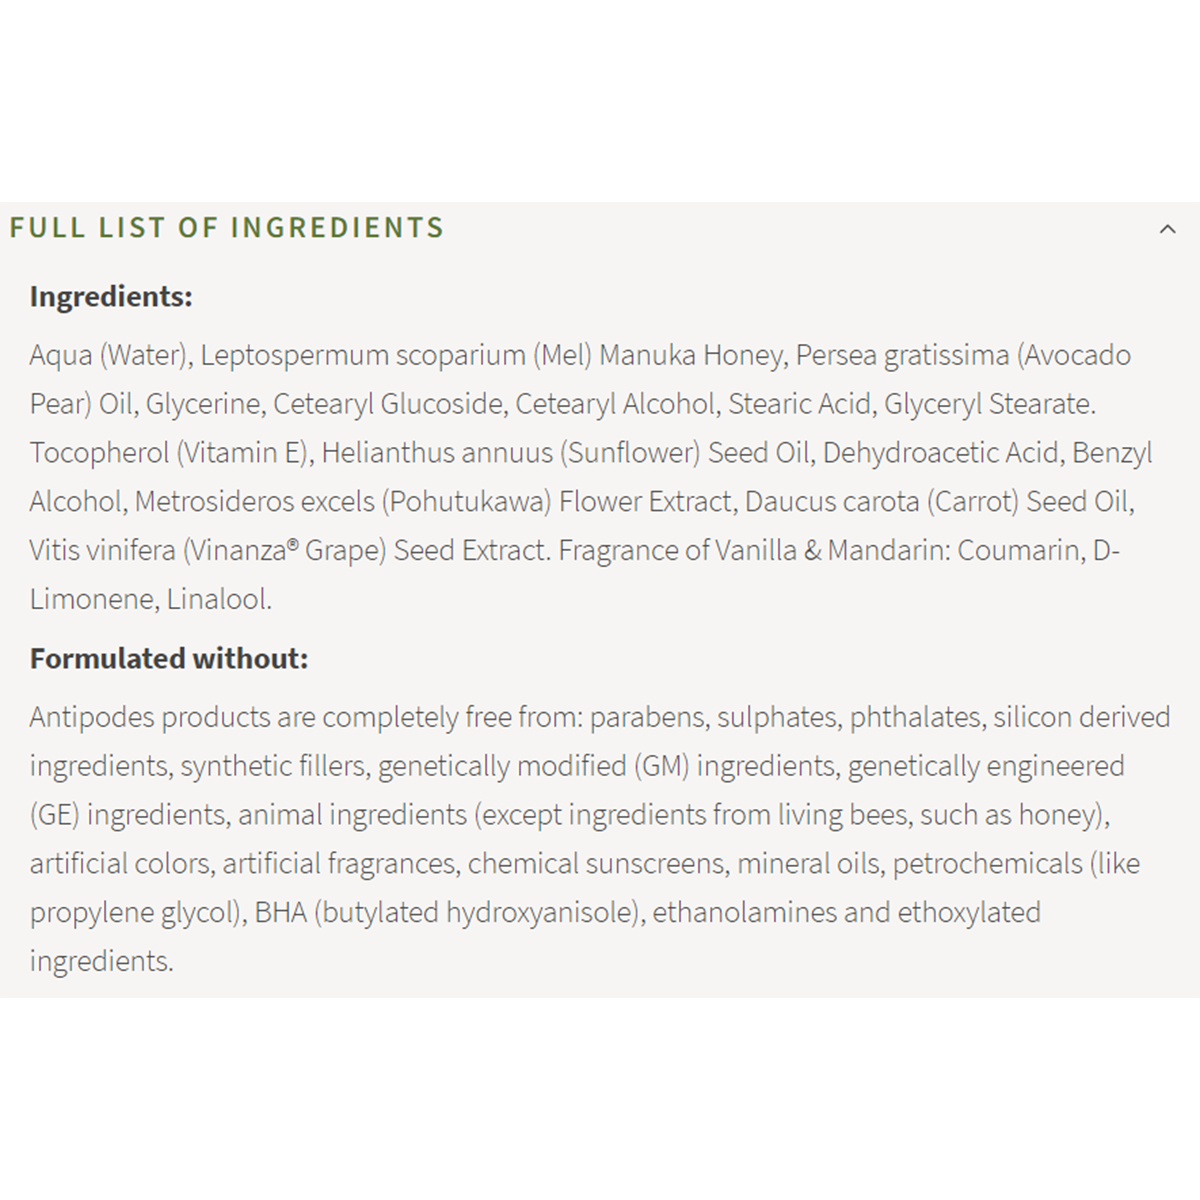Click the "Cetearyl Glucoside" ingredient text
The height and width of the screenshot is (1200, 1200).
[388, 404]
